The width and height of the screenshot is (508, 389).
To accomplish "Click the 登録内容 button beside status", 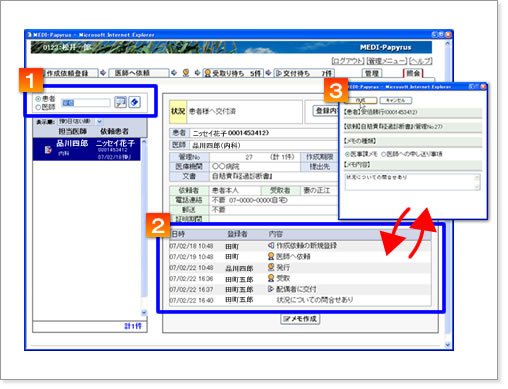I will (326, 111).
